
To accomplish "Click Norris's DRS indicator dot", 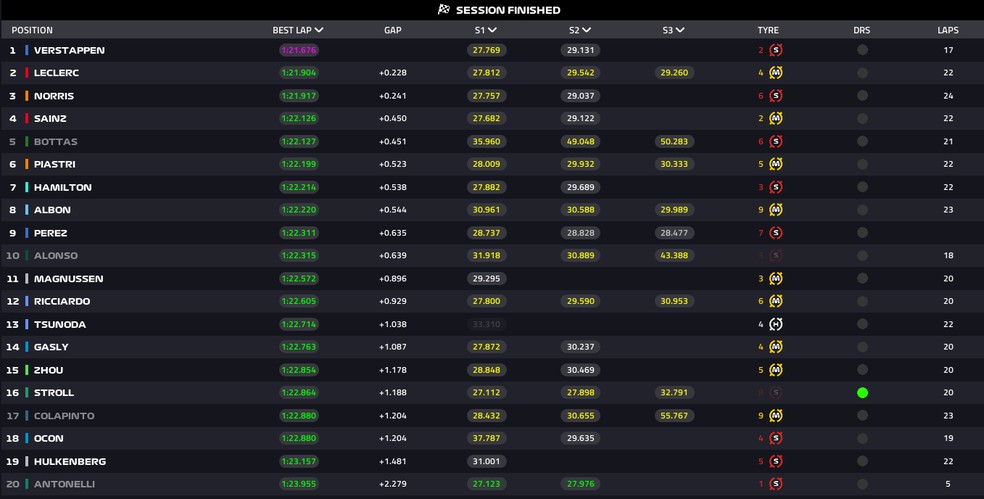I will coord(862,96).
